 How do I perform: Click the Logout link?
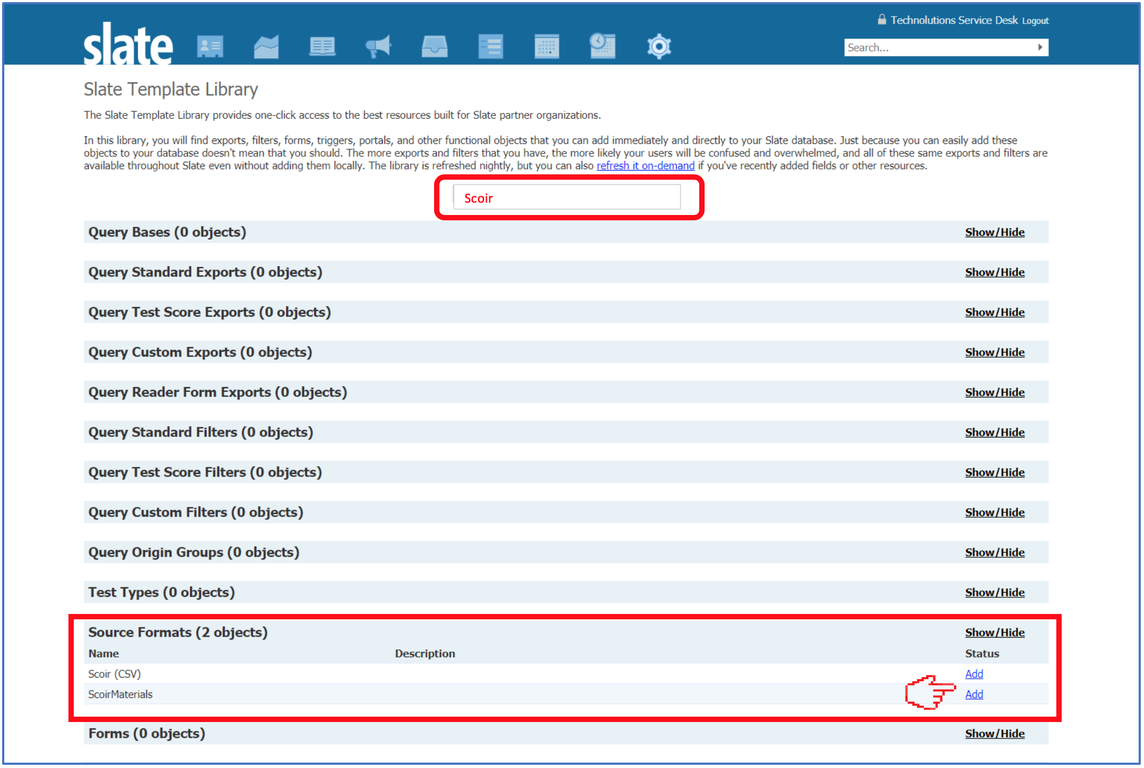tap(1035, 21)
